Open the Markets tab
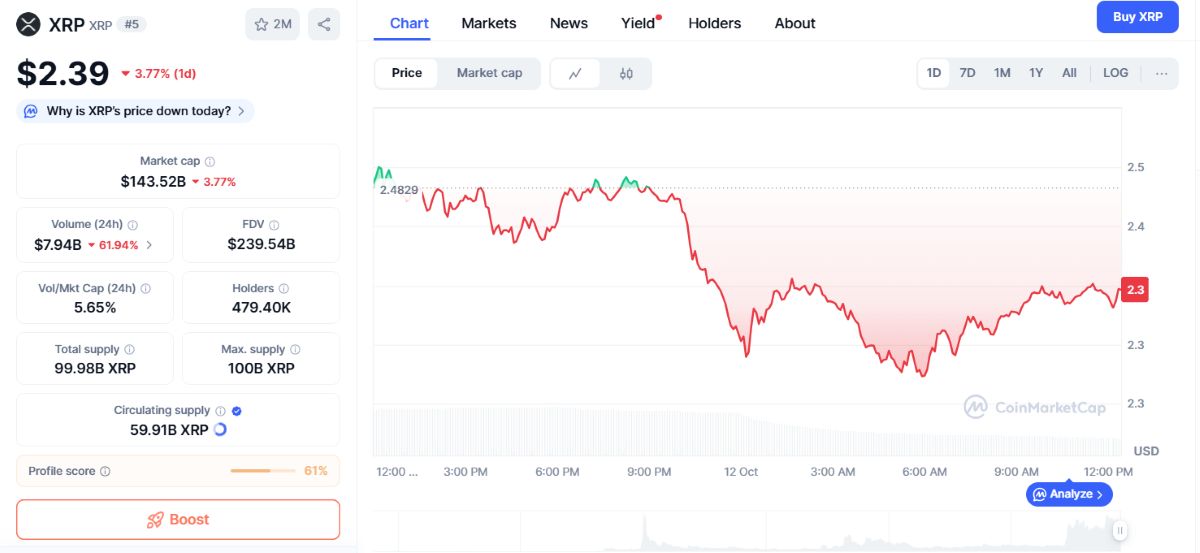The image size is (1200, 553). (489, 23)
